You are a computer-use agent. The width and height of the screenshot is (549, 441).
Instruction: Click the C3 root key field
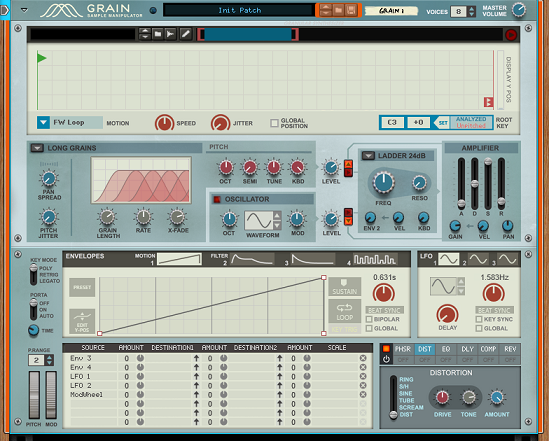coord(392,122)
